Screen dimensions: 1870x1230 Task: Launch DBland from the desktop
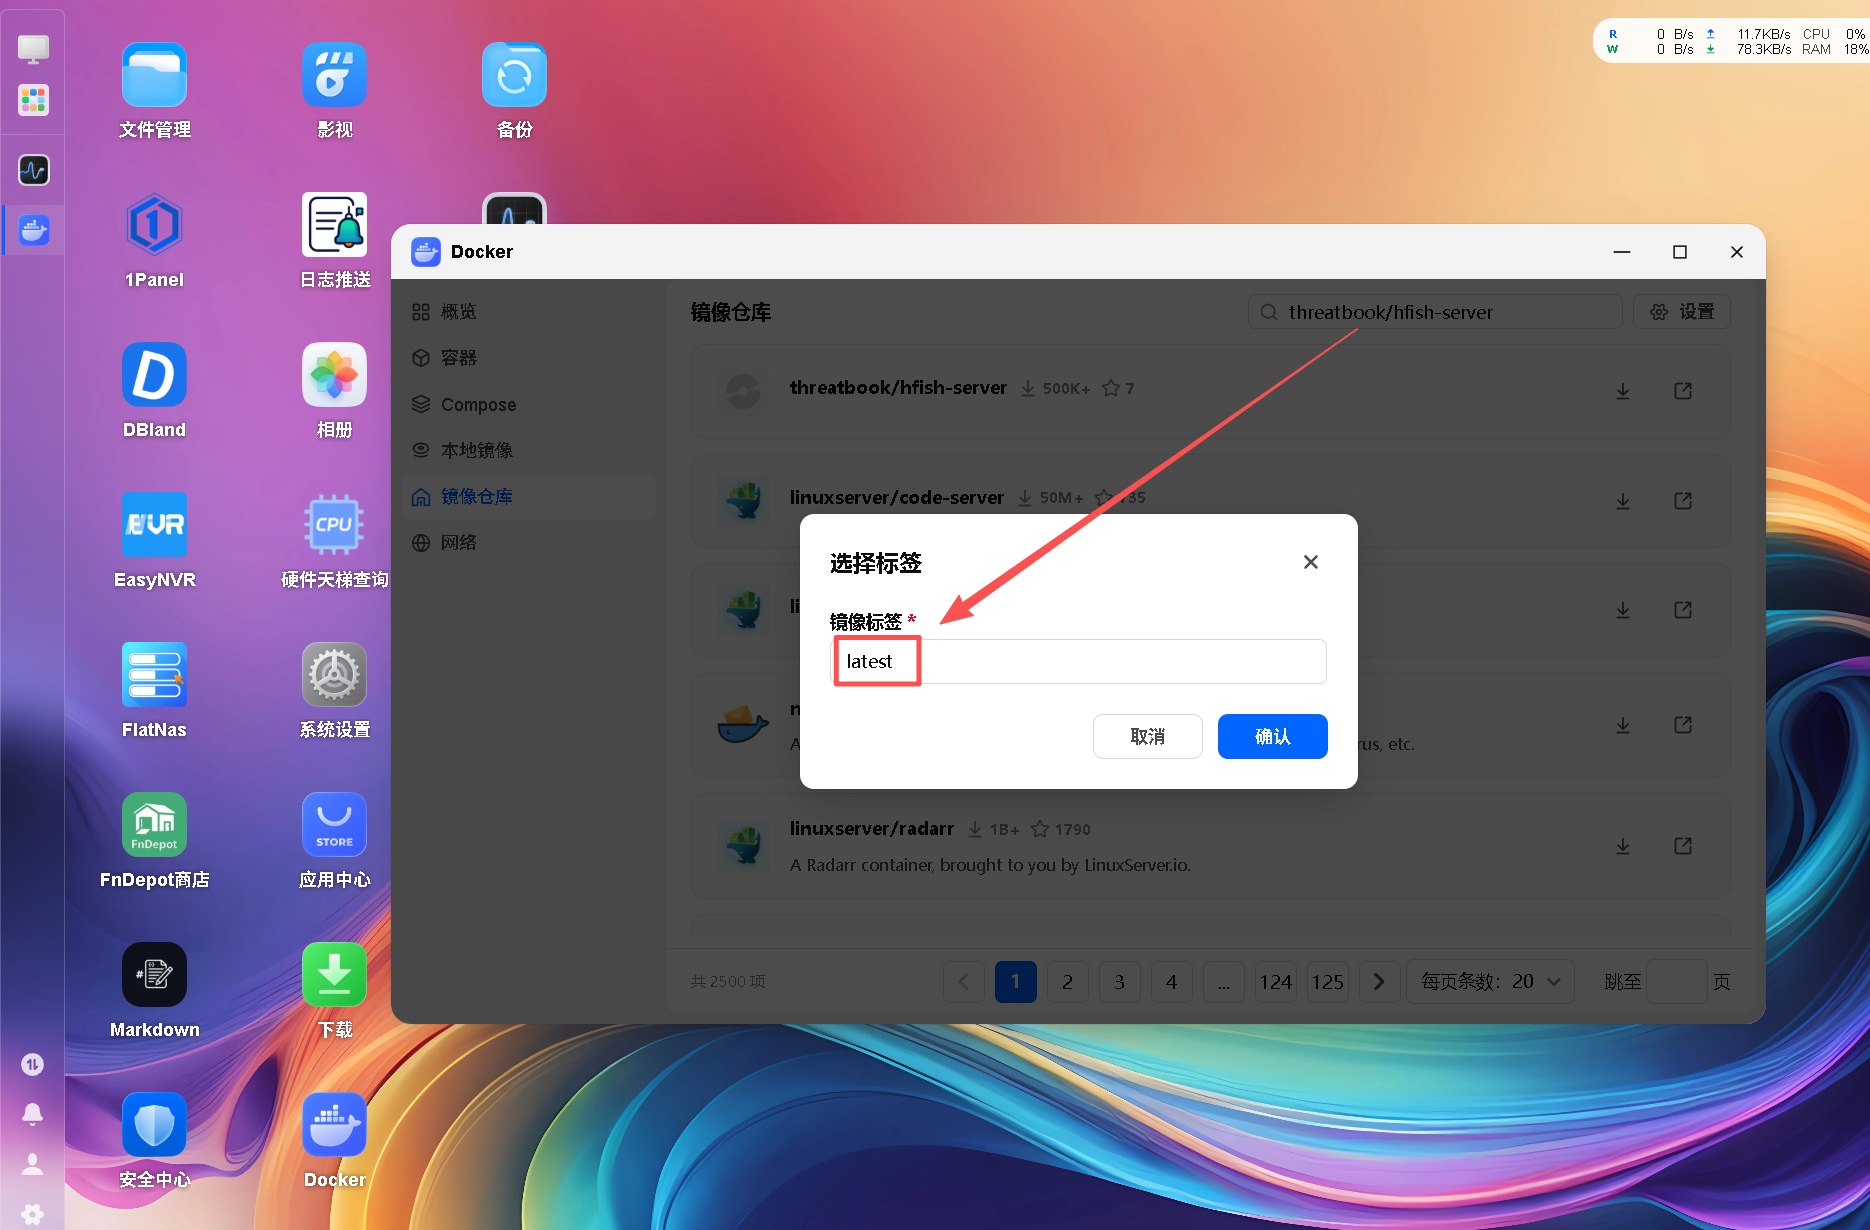(x=154, y=375)
